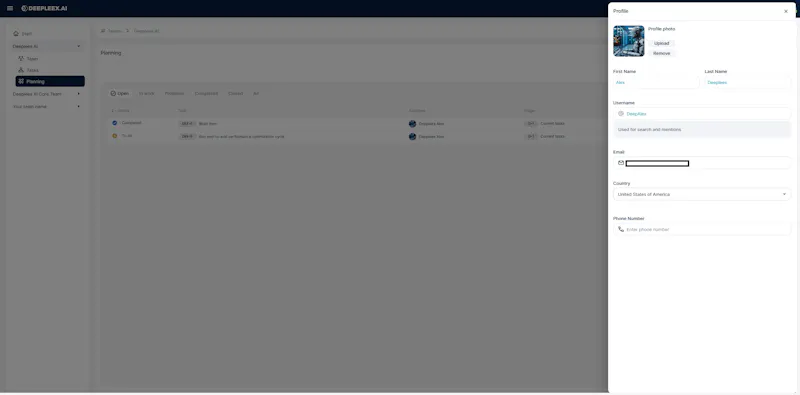This screenshot has width=800, height=395.
Task: Click the phone icon in Phone Number field
Action: [621, 229]
